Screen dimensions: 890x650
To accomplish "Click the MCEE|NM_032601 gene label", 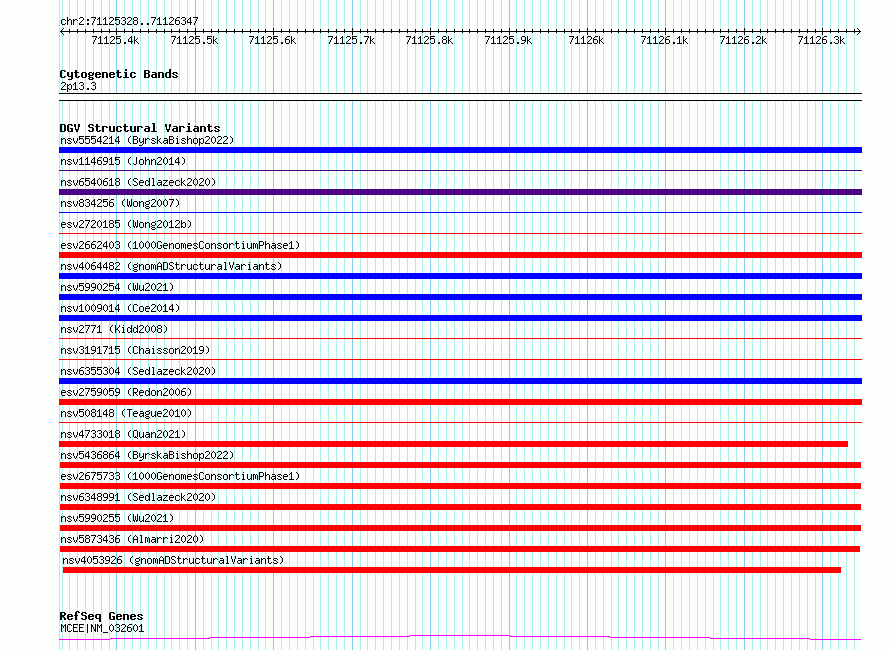I will tap(102, 628).
